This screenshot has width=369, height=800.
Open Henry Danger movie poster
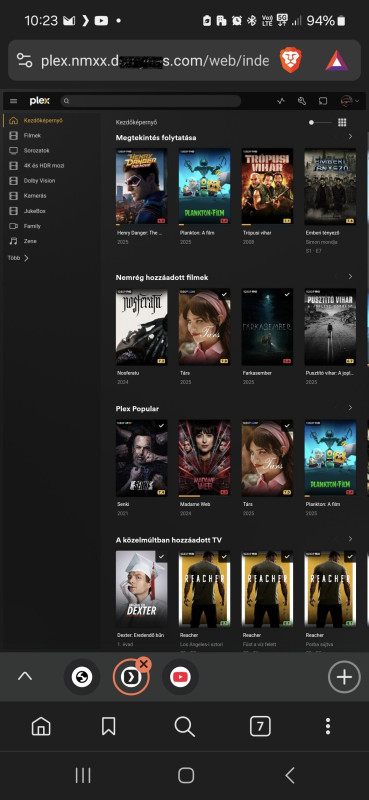(141, 186)
